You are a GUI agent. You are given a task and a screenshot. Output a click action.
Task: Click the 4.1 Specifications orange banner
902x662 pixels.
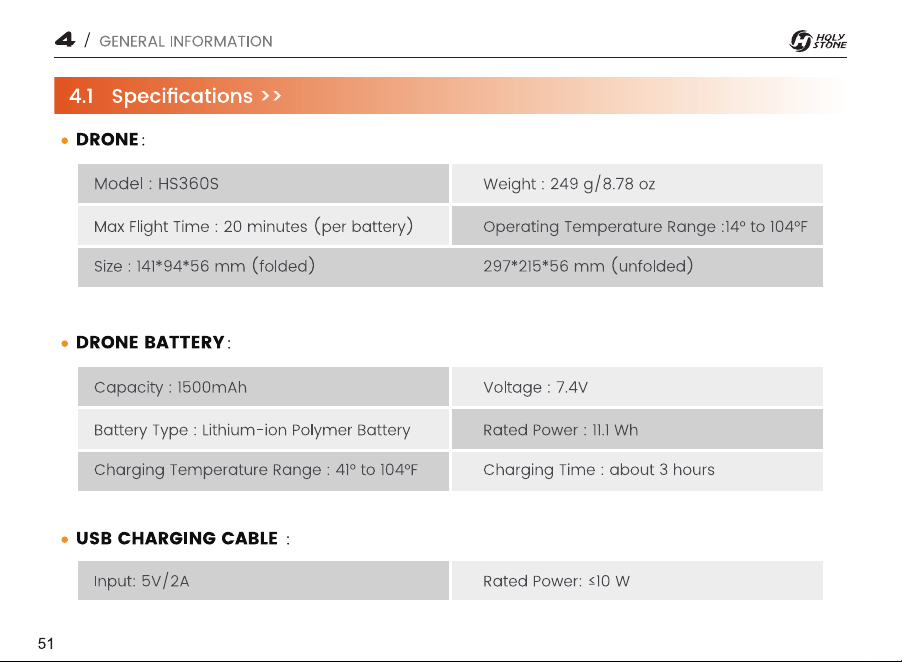pos(450,95)
